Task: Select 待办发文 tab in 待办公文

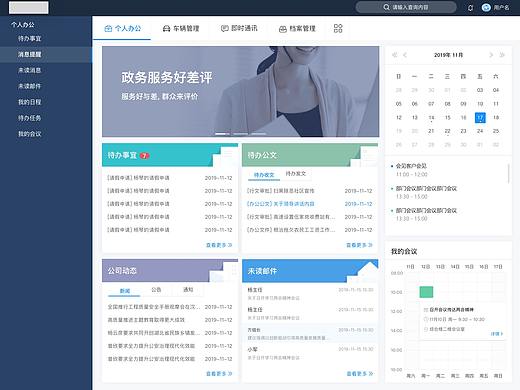Action: coord(296,174)
